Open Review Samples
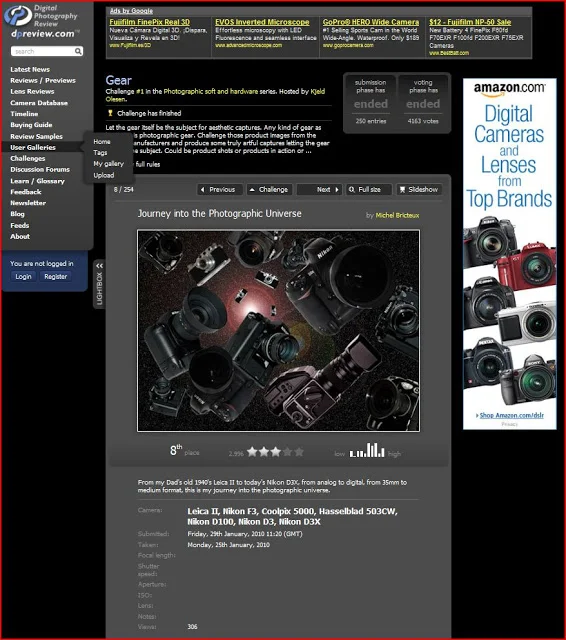This screenshot has width=566, height=640. tap(36, 136)
